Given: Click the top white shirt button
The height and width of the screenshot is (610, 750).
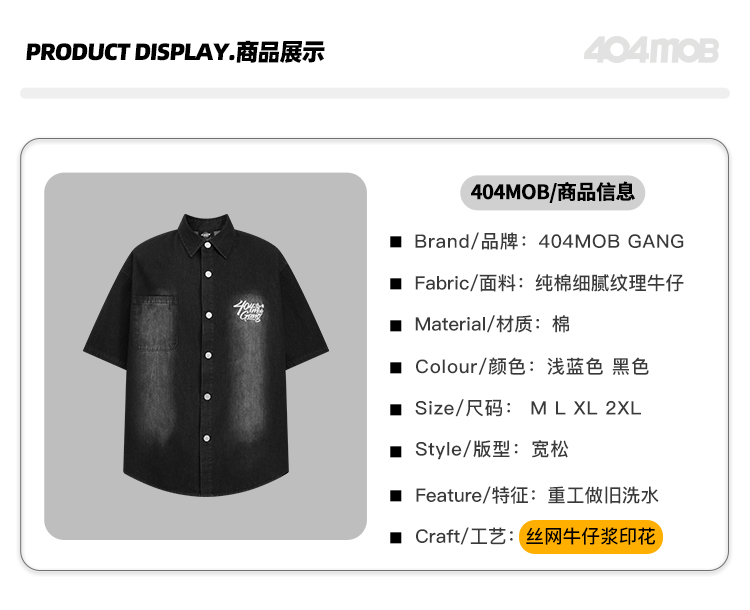Looking at the screenshot, I should point(208,245).
